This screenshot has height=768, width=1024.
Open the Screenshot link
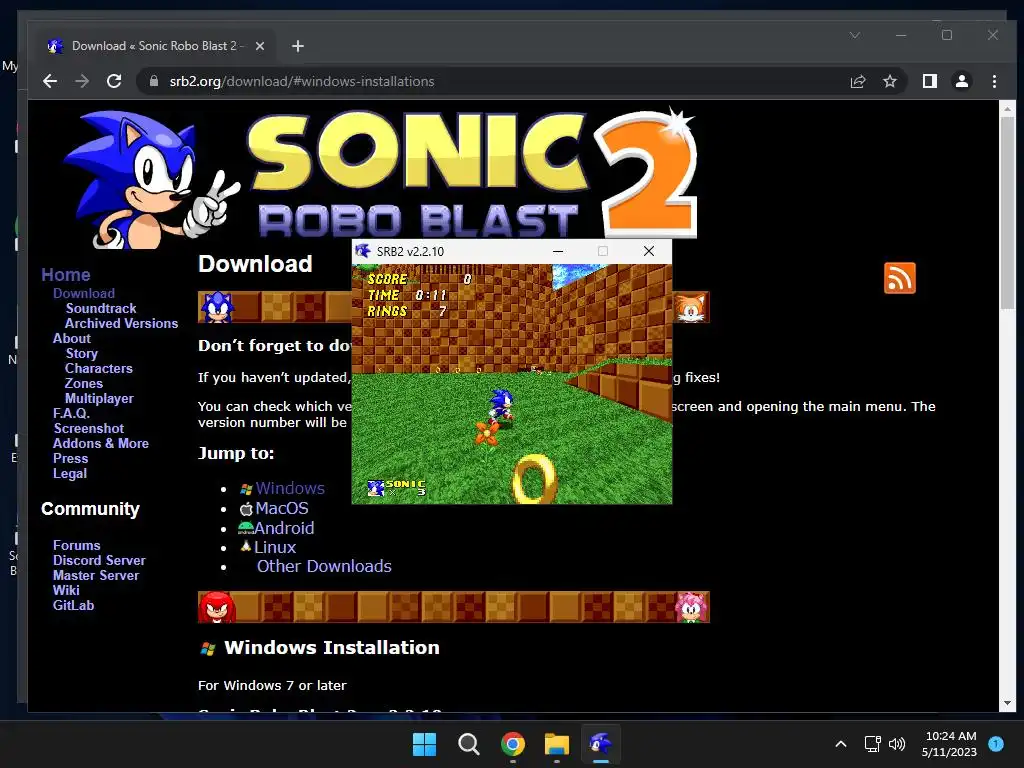(89, 428)
